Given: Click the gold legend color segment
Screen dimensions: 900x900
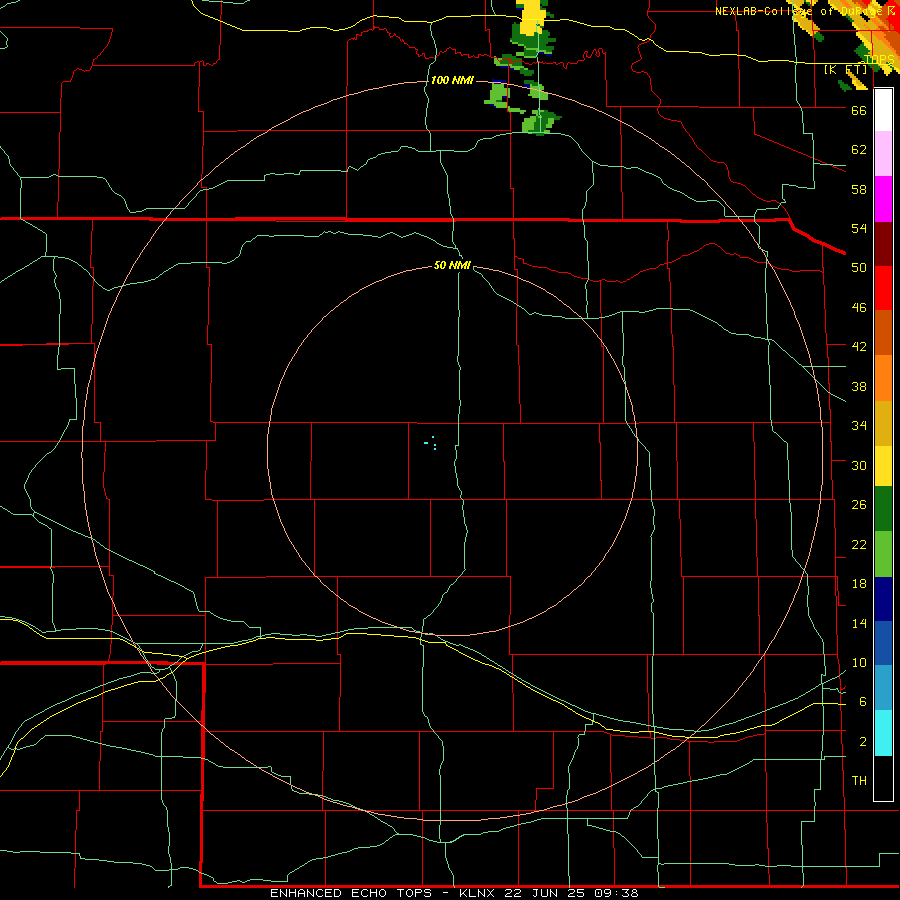Looking at the screenshot, I should click(883, 423).
